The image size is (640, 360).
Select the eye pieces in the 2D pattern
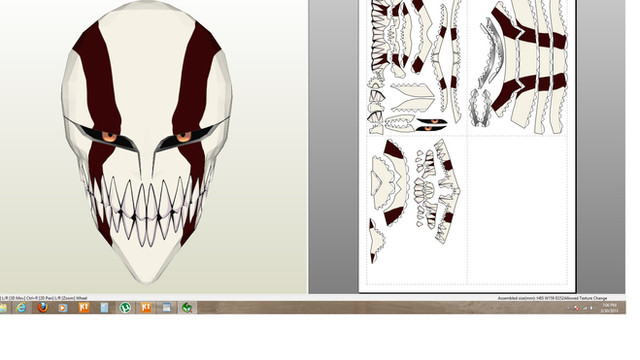click(431, 124)
